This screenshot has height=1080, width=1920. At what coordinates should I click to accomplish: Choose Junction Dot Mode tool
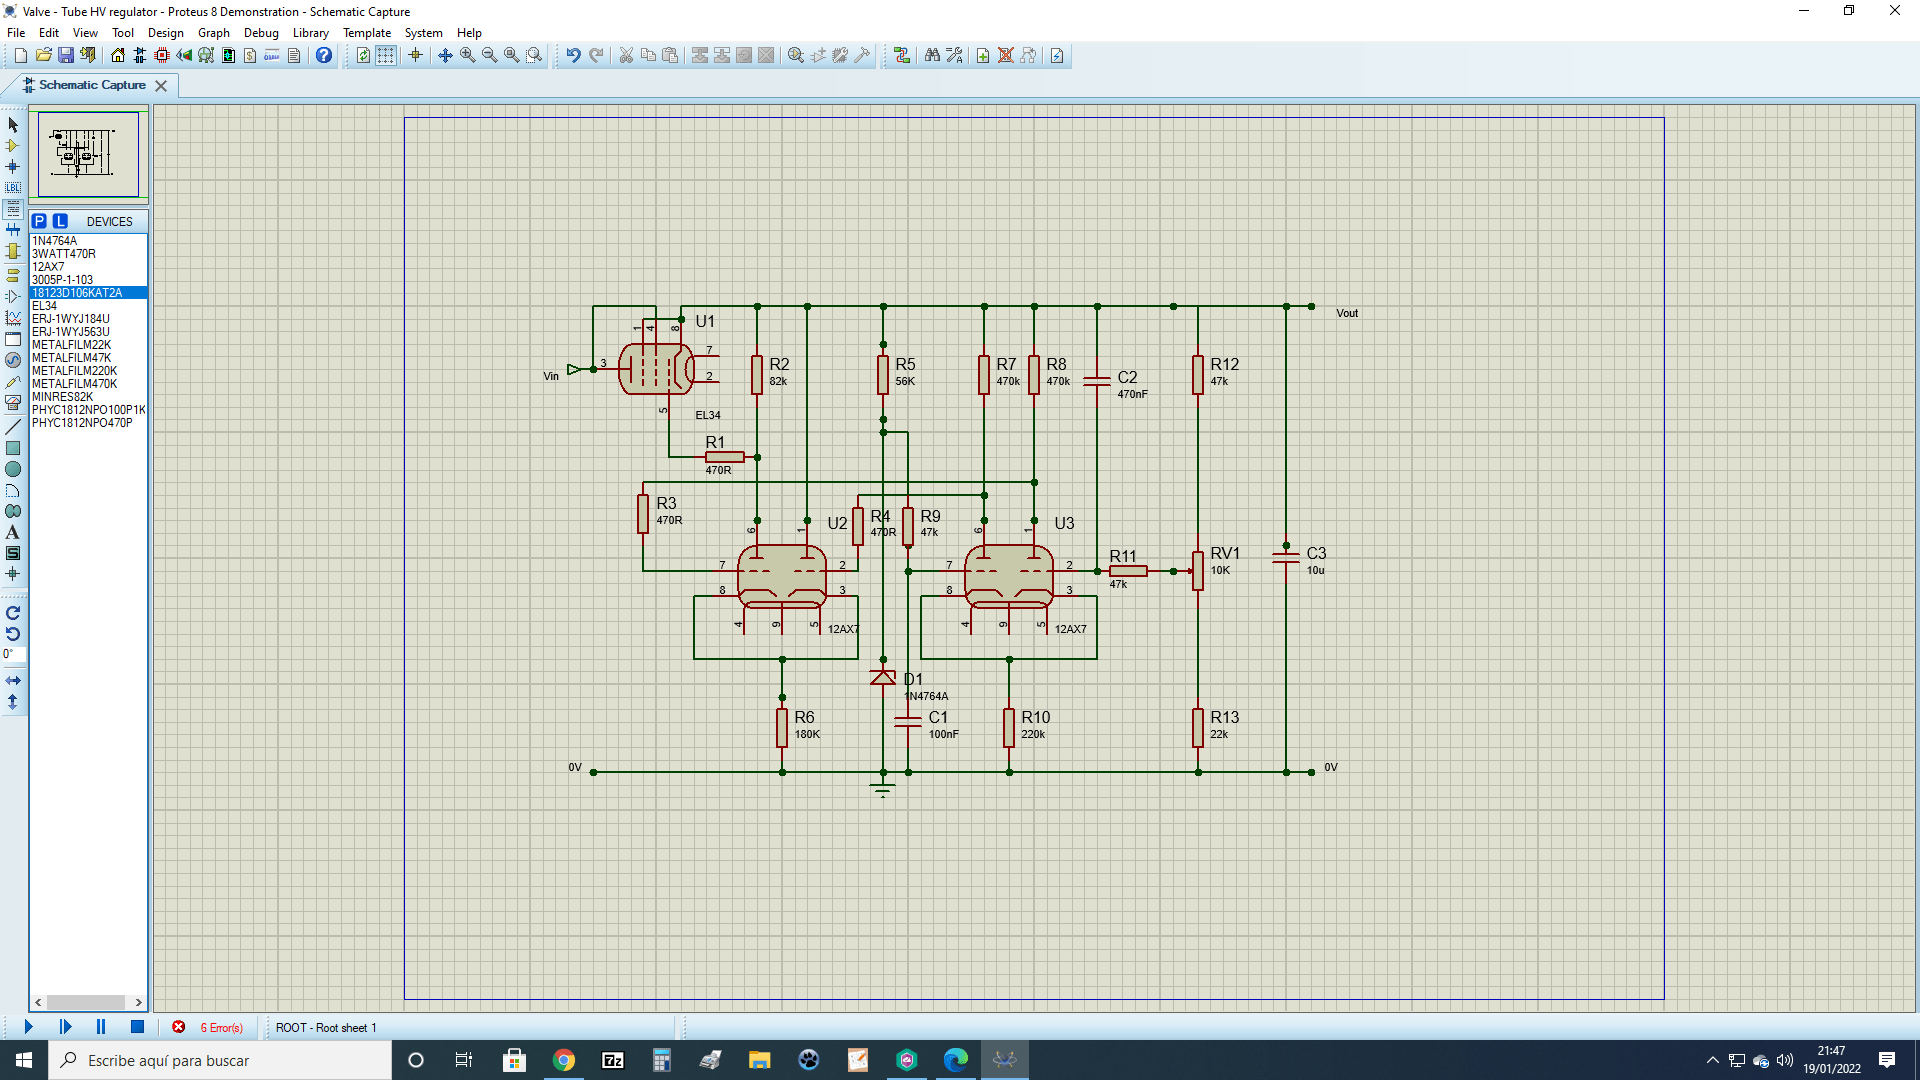point(13,167)
